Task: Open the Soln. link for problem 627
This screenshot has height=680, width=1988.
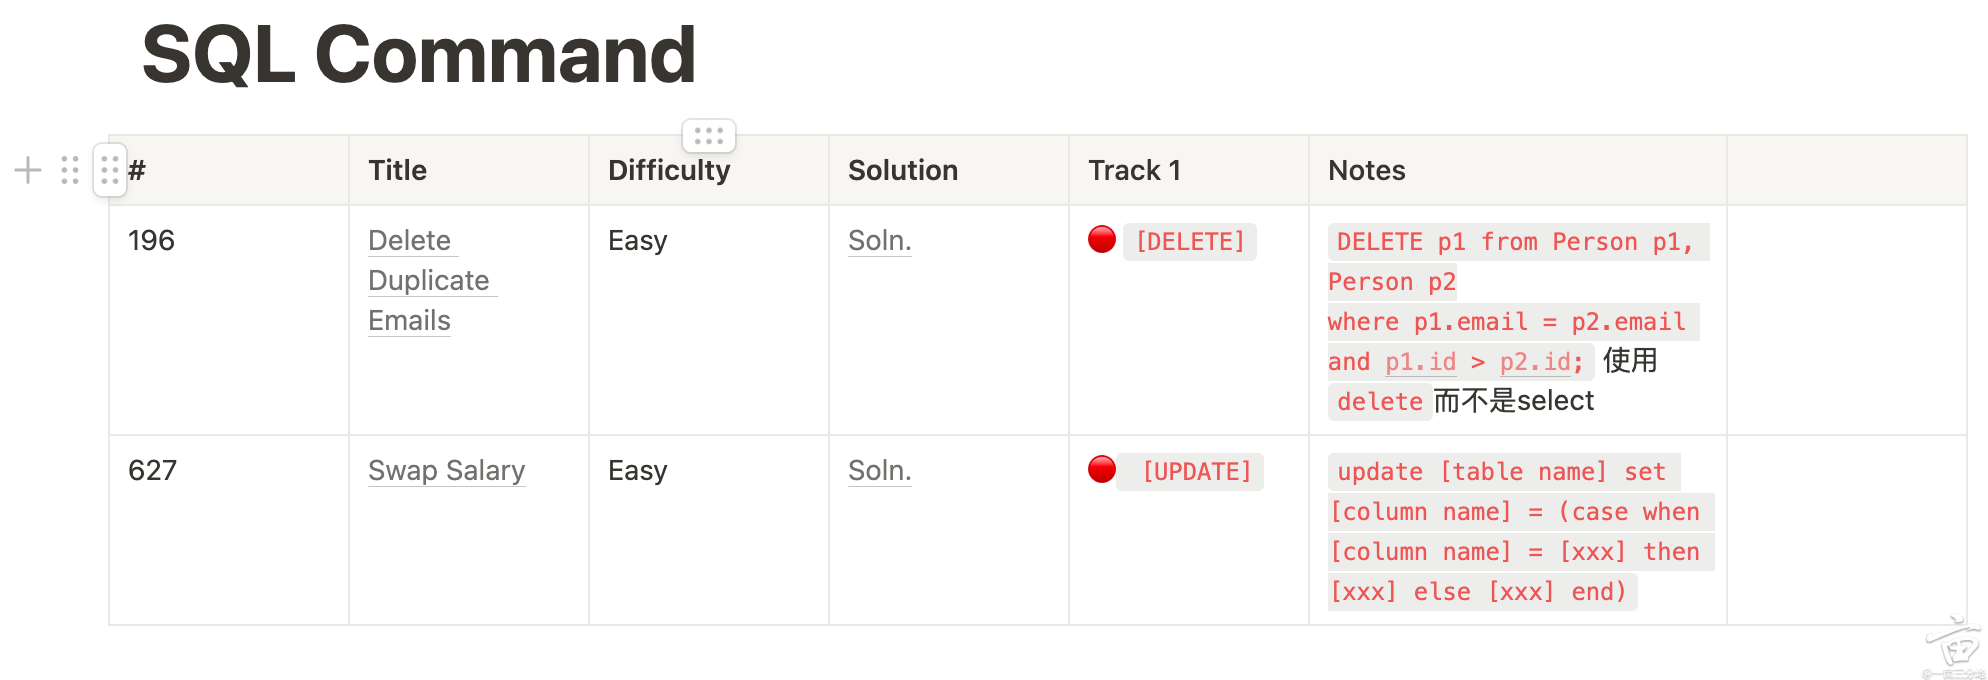Action: pos(879,471)
